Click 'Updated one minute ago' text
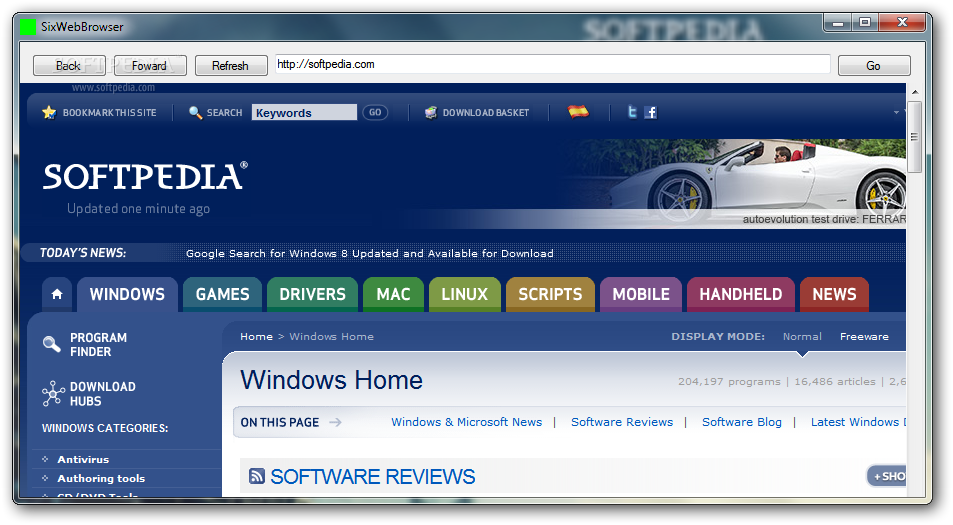 (x=139, y=209)
